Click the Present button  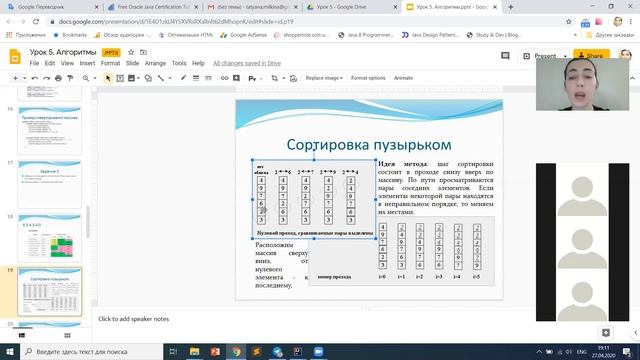[540, 56]
